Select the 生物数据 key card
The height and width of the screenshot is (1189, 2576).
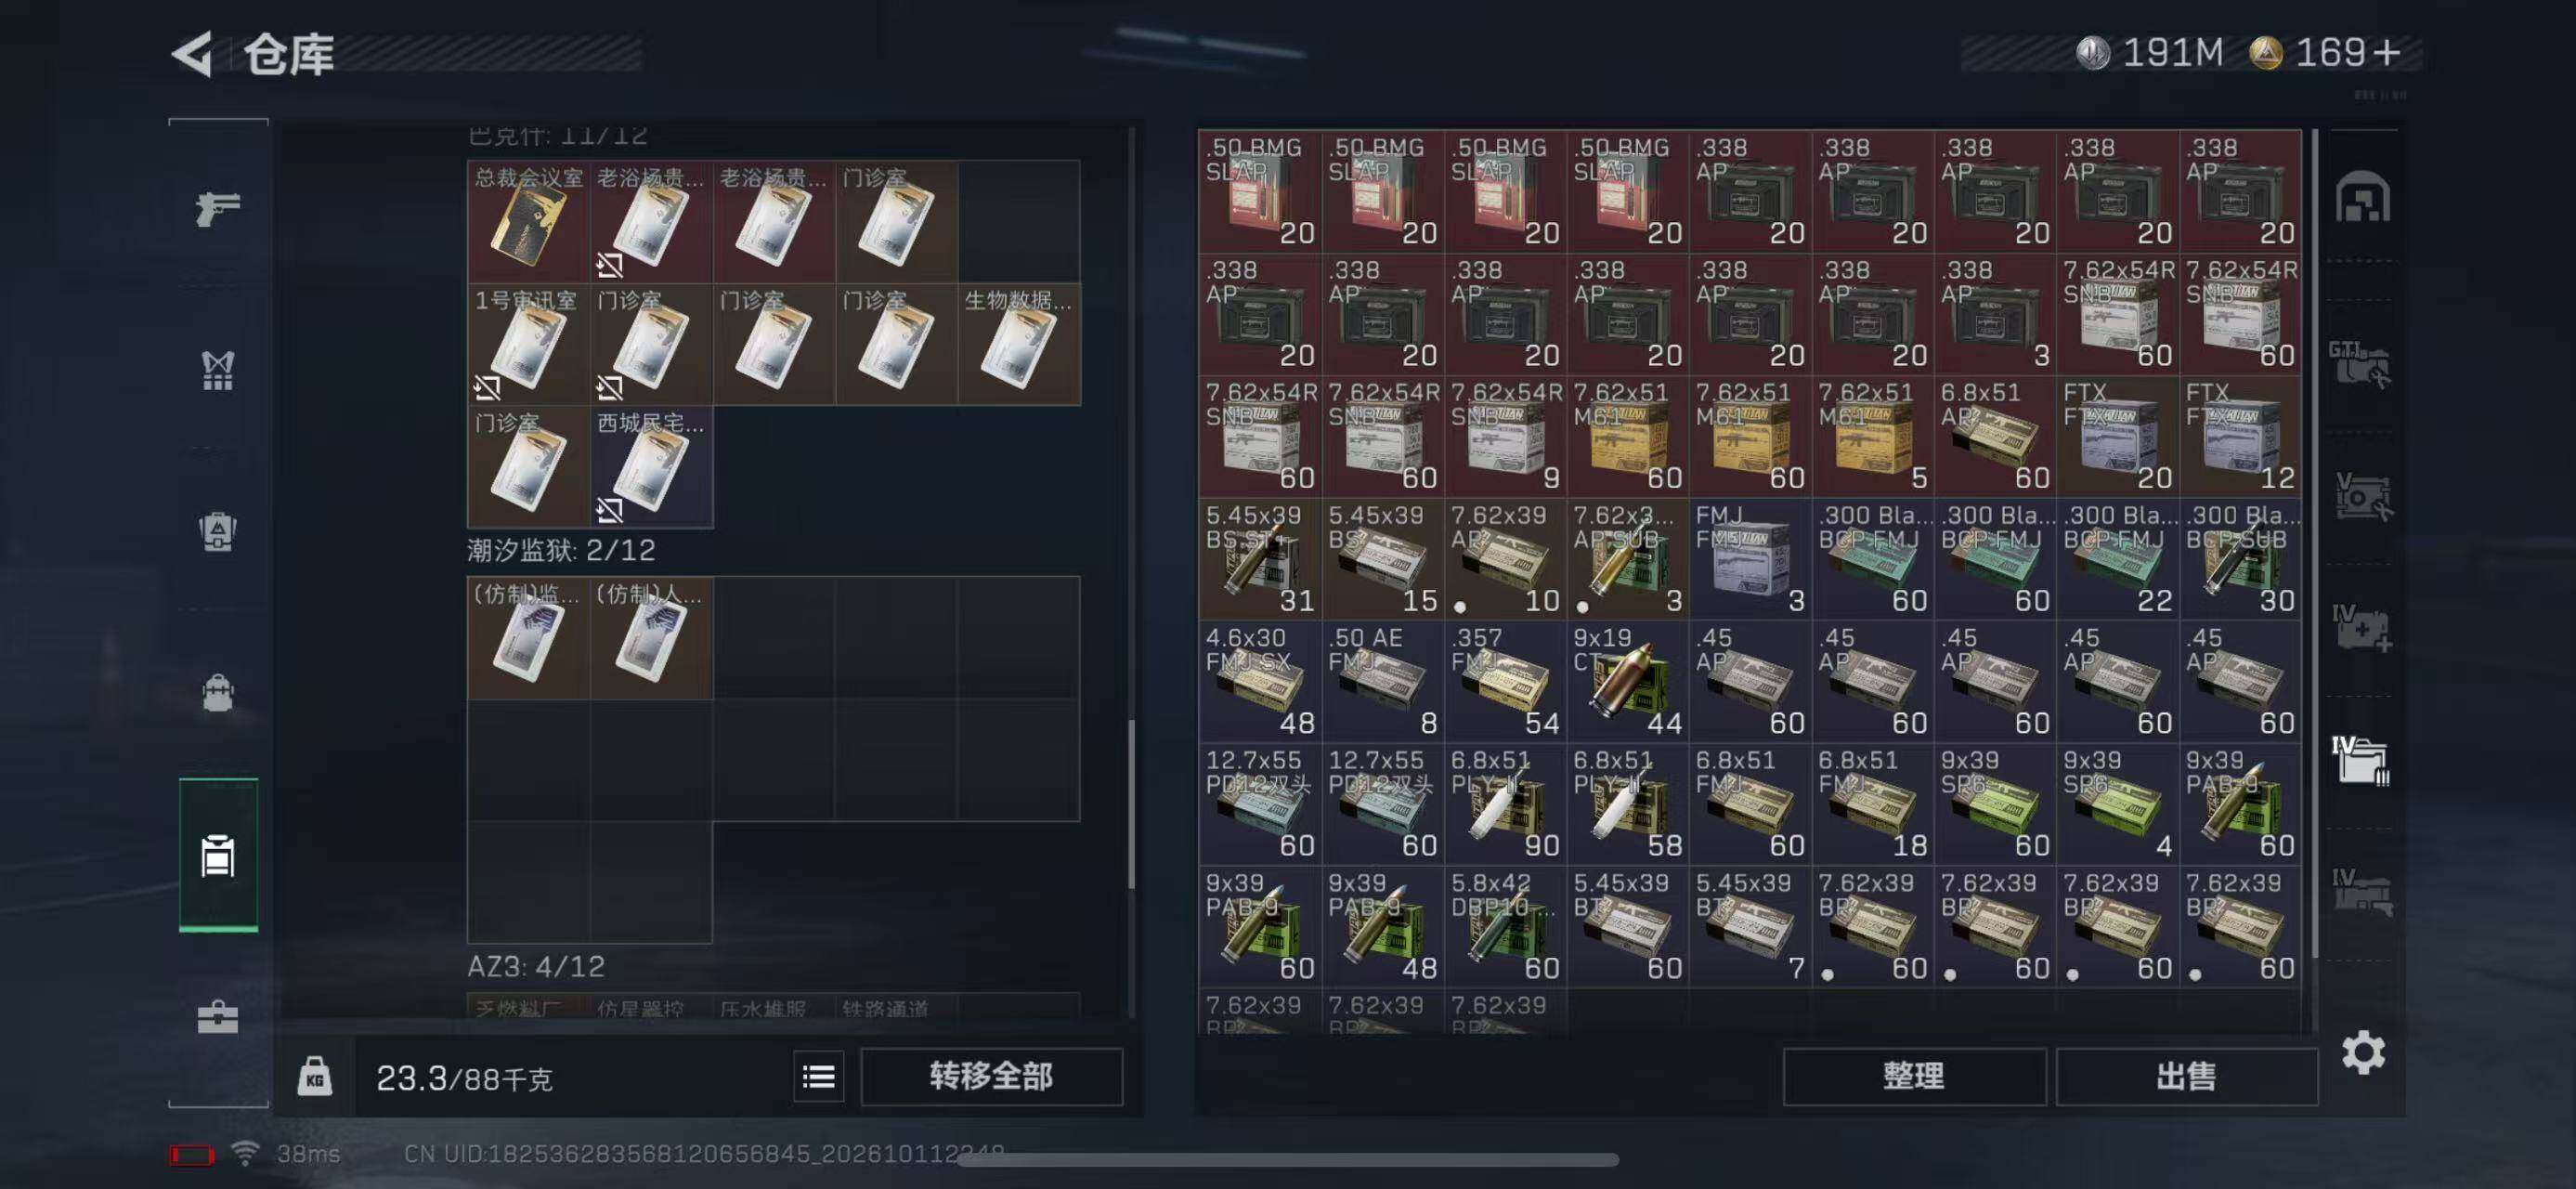point(1019,344)
